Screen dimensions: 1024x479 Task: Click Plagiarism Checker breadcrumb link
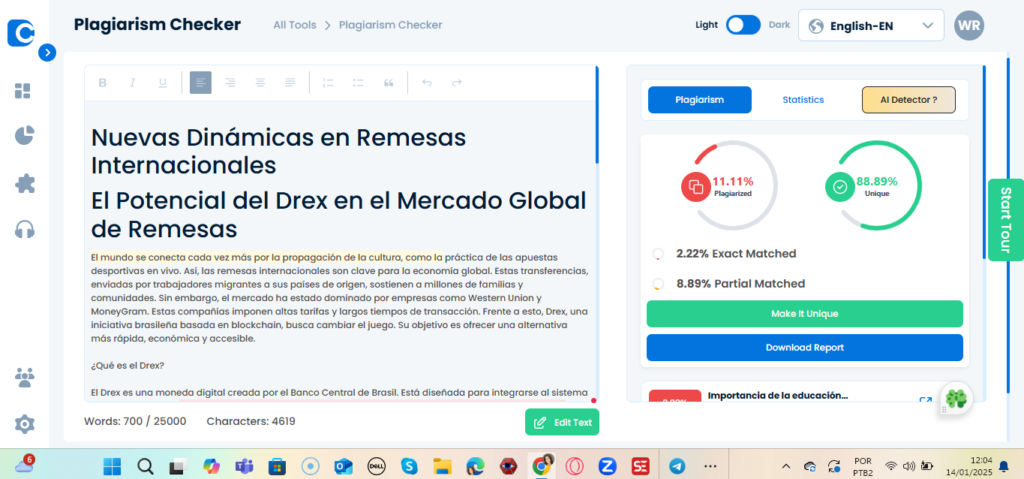(390, 25)
